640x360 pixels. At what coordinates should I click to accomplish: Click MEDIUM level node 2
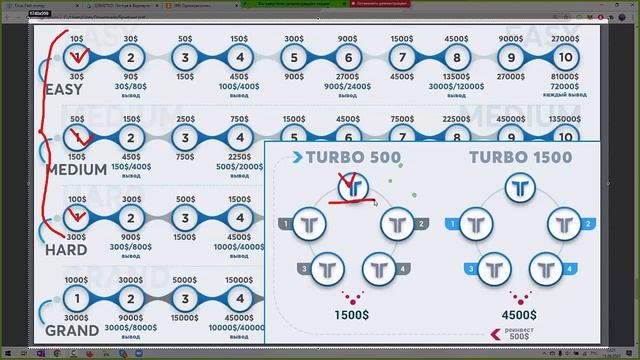[131, 138]
